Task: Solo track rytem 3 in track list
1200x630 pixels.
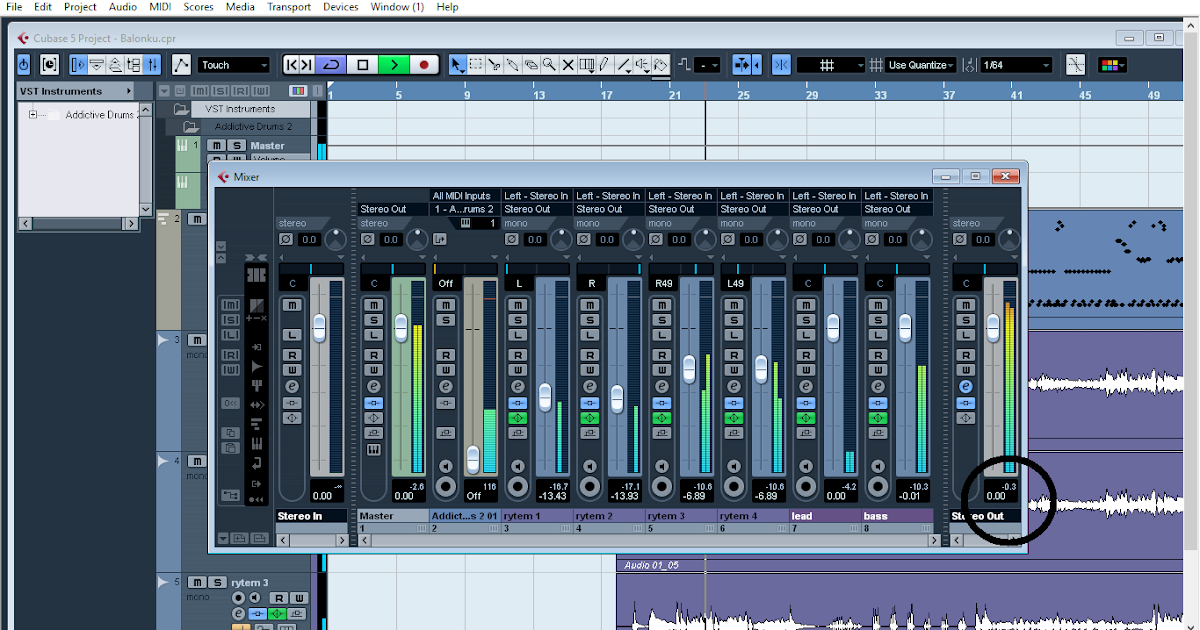Action: click(x=216, y=582)
